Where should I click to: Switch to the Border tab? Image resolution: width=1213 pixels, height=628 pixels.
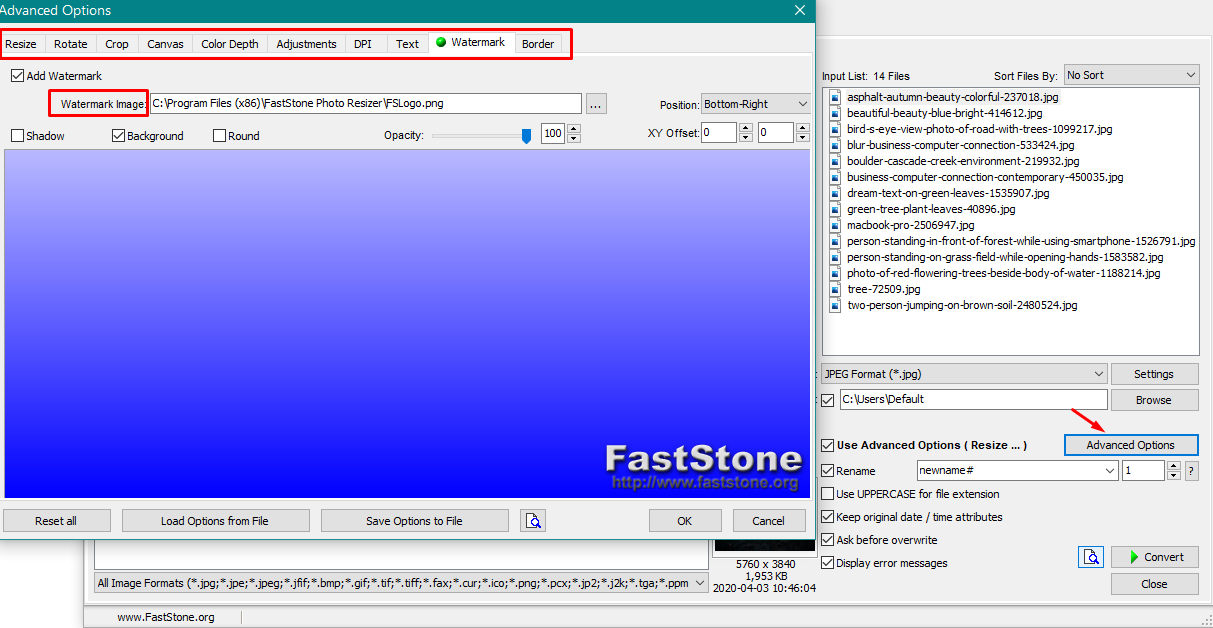point(538,44)
